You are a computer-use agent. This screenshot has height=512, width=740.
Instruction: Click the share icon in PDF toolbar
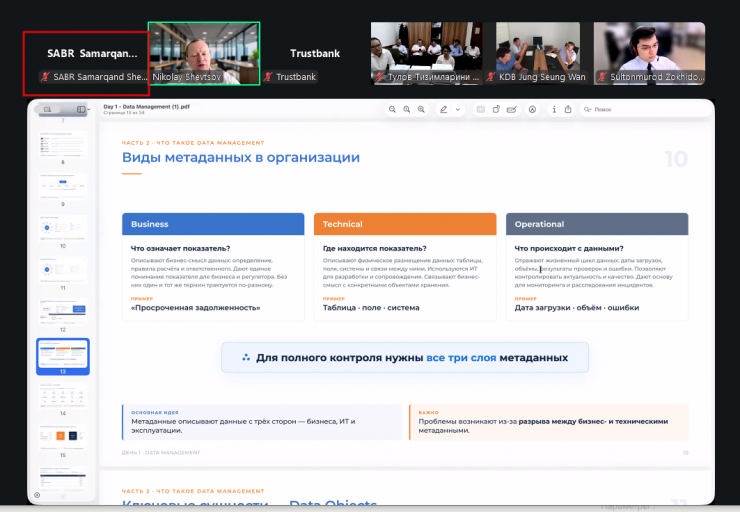pyautogui.click(x=568, y=109)
